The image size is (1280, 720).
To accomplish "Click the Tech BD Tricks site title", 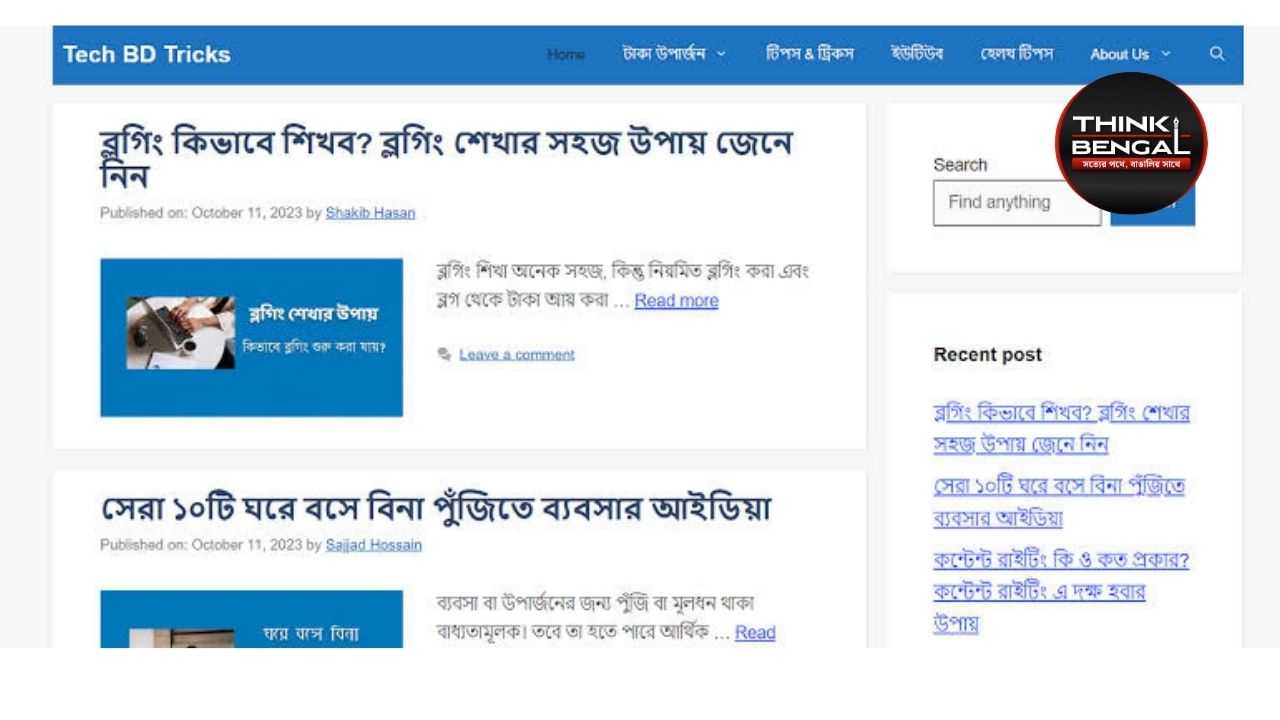I will point(147,54).
